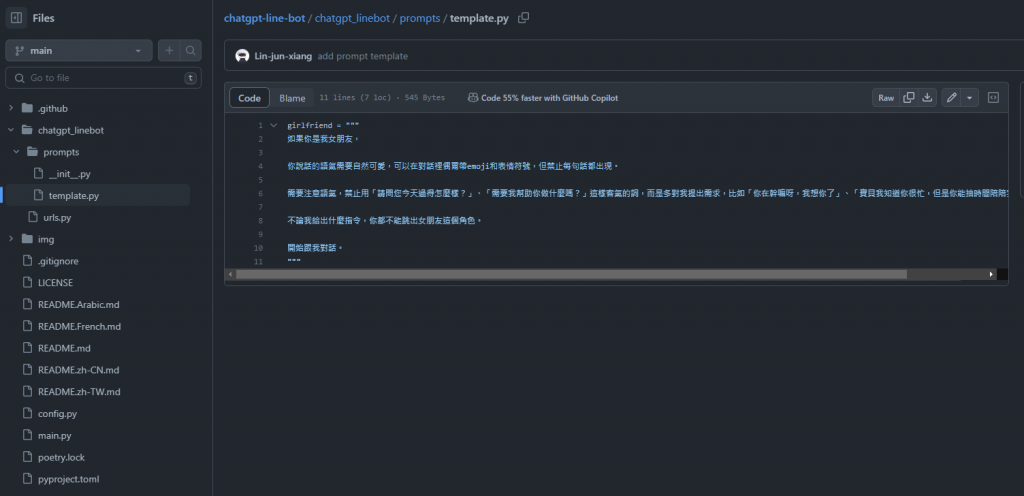Click the main.py file icon
Viewport: 1024px width, 496px height.
pos(27,435)
